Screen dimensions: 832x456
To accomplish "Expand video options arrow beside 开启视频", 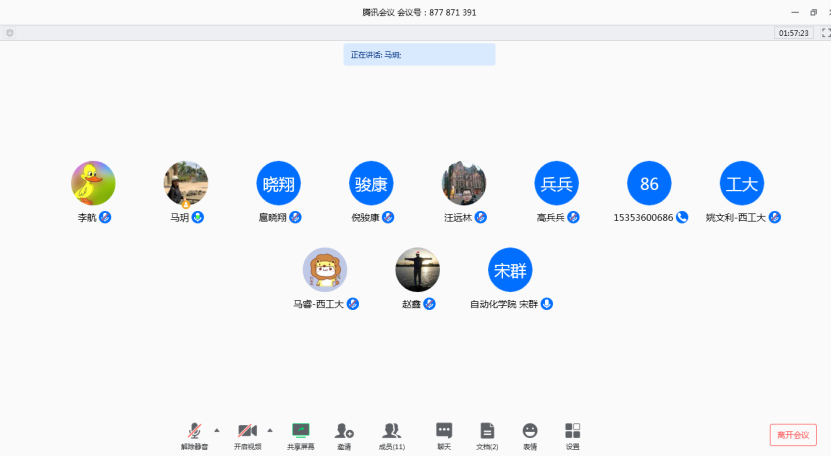I will [269, 429].
